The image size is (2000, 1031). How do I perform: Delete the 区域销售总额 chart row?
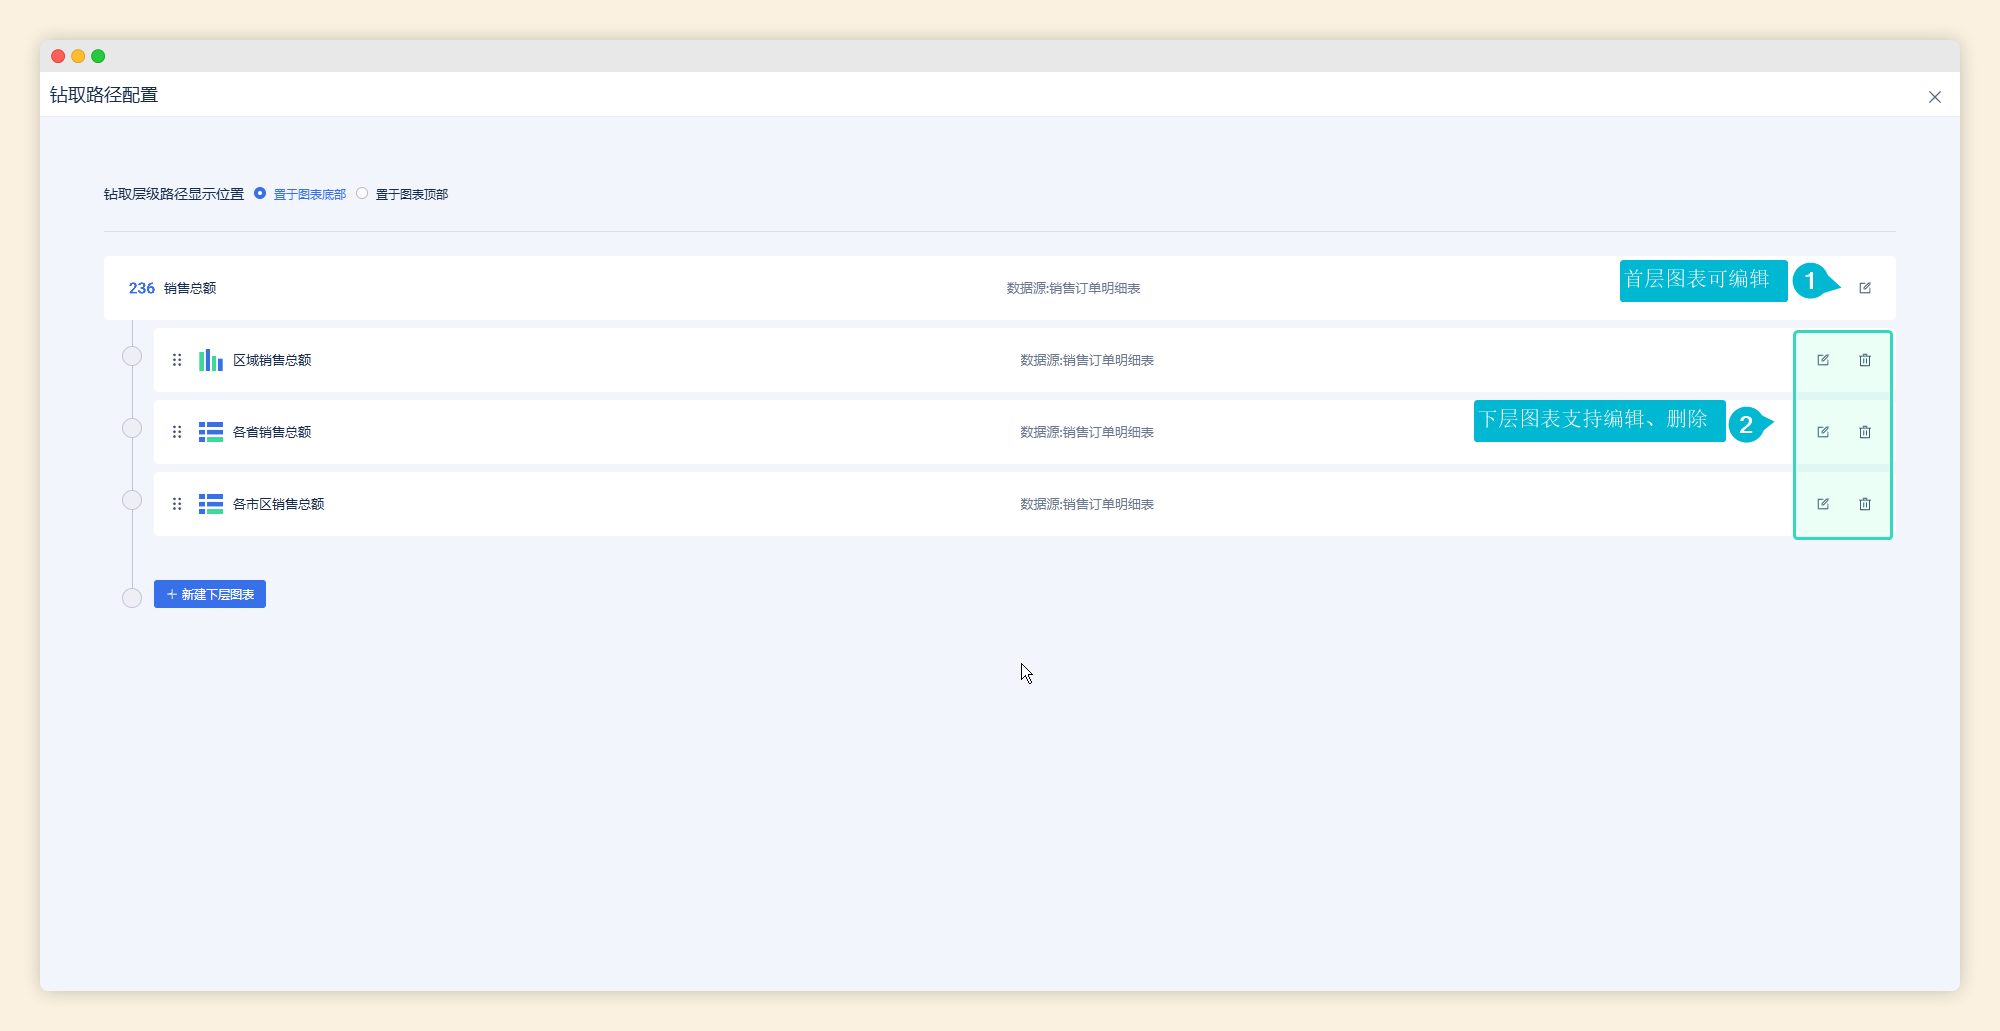[x=1865, y=360]
